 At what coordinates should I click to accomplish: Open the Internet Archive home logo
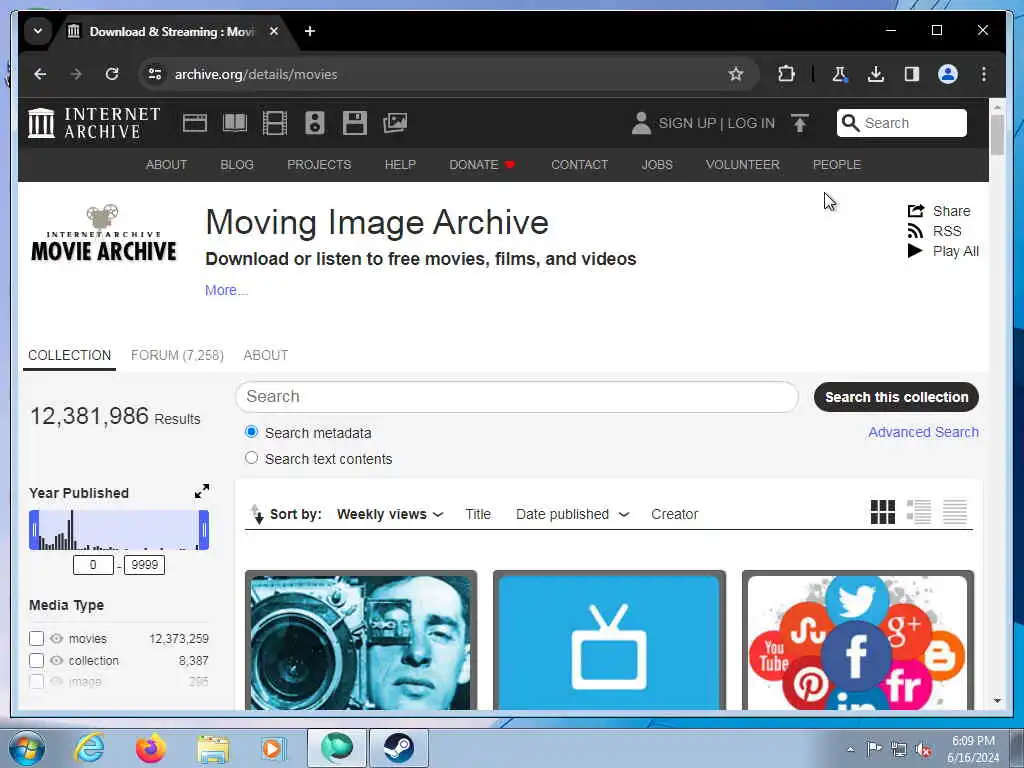tap(95, 123)
